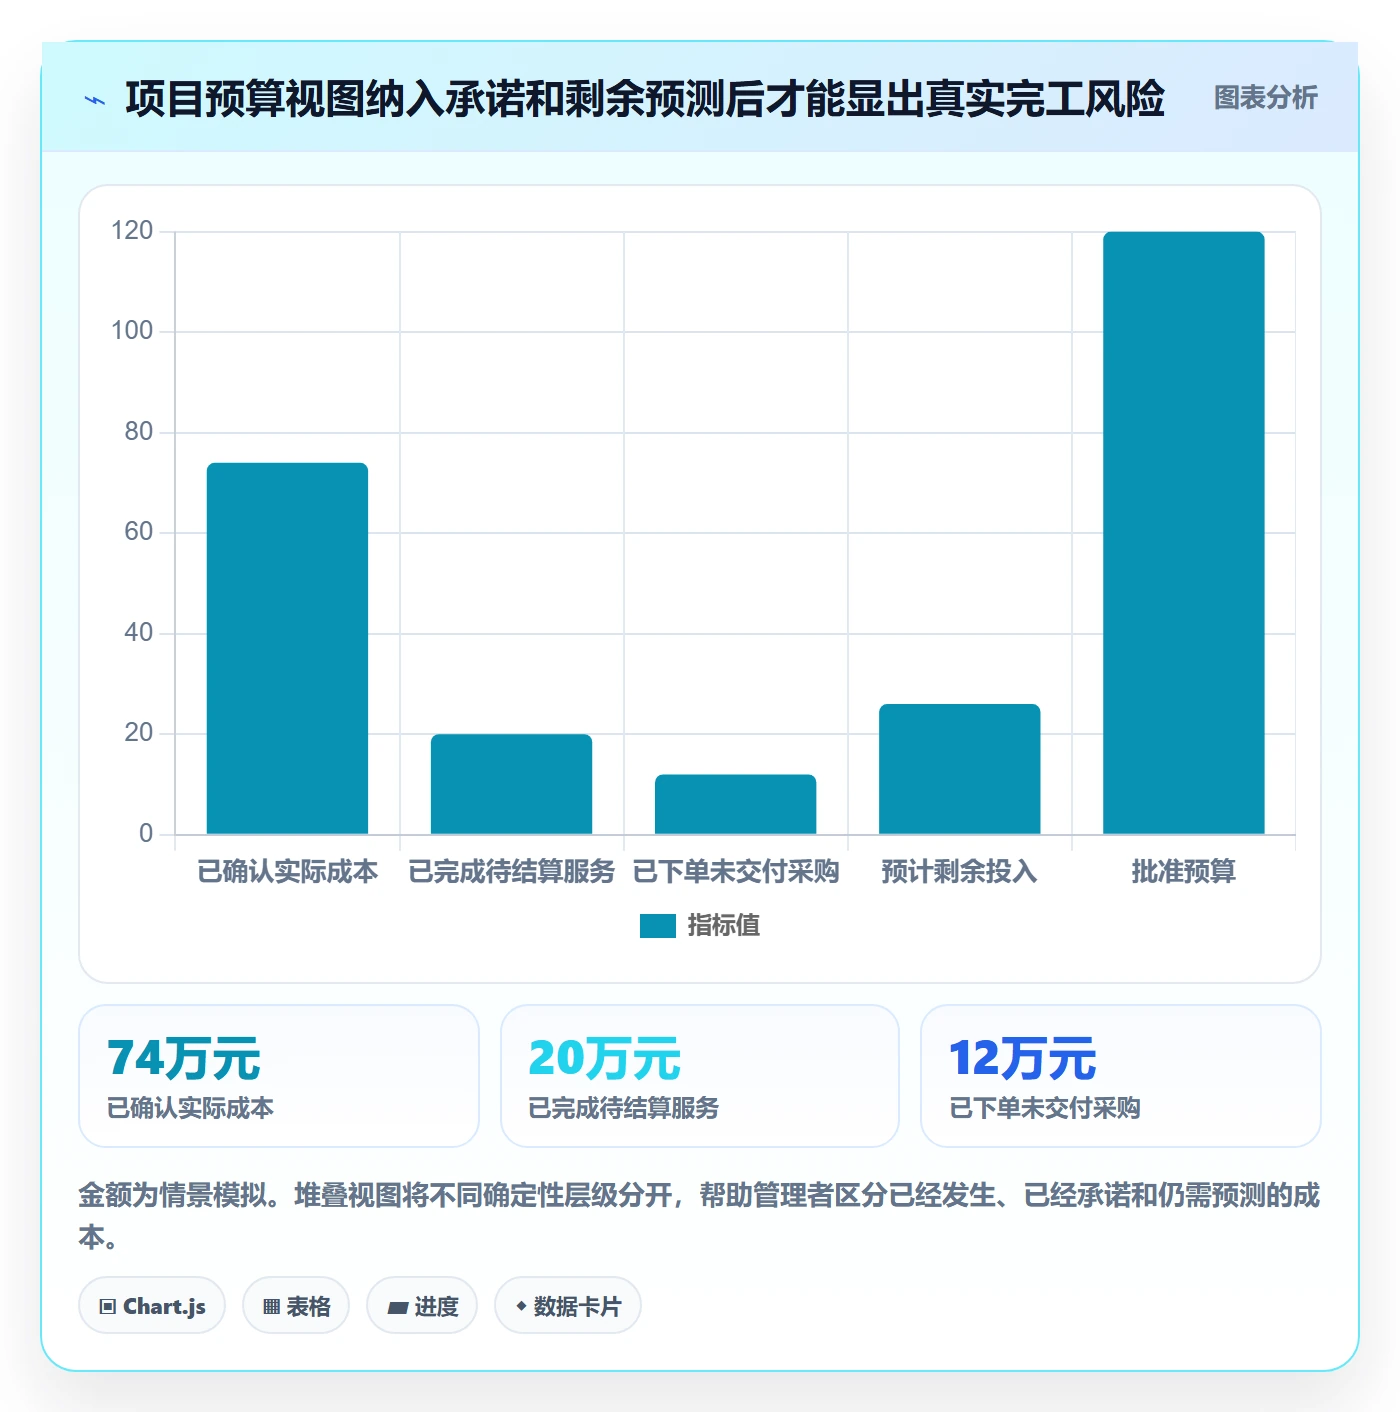Screen dimensions: 1400x1412
Task: Click the 已下单未交付采购 caption under 12万元
Action: [x=1045, y=1108]
